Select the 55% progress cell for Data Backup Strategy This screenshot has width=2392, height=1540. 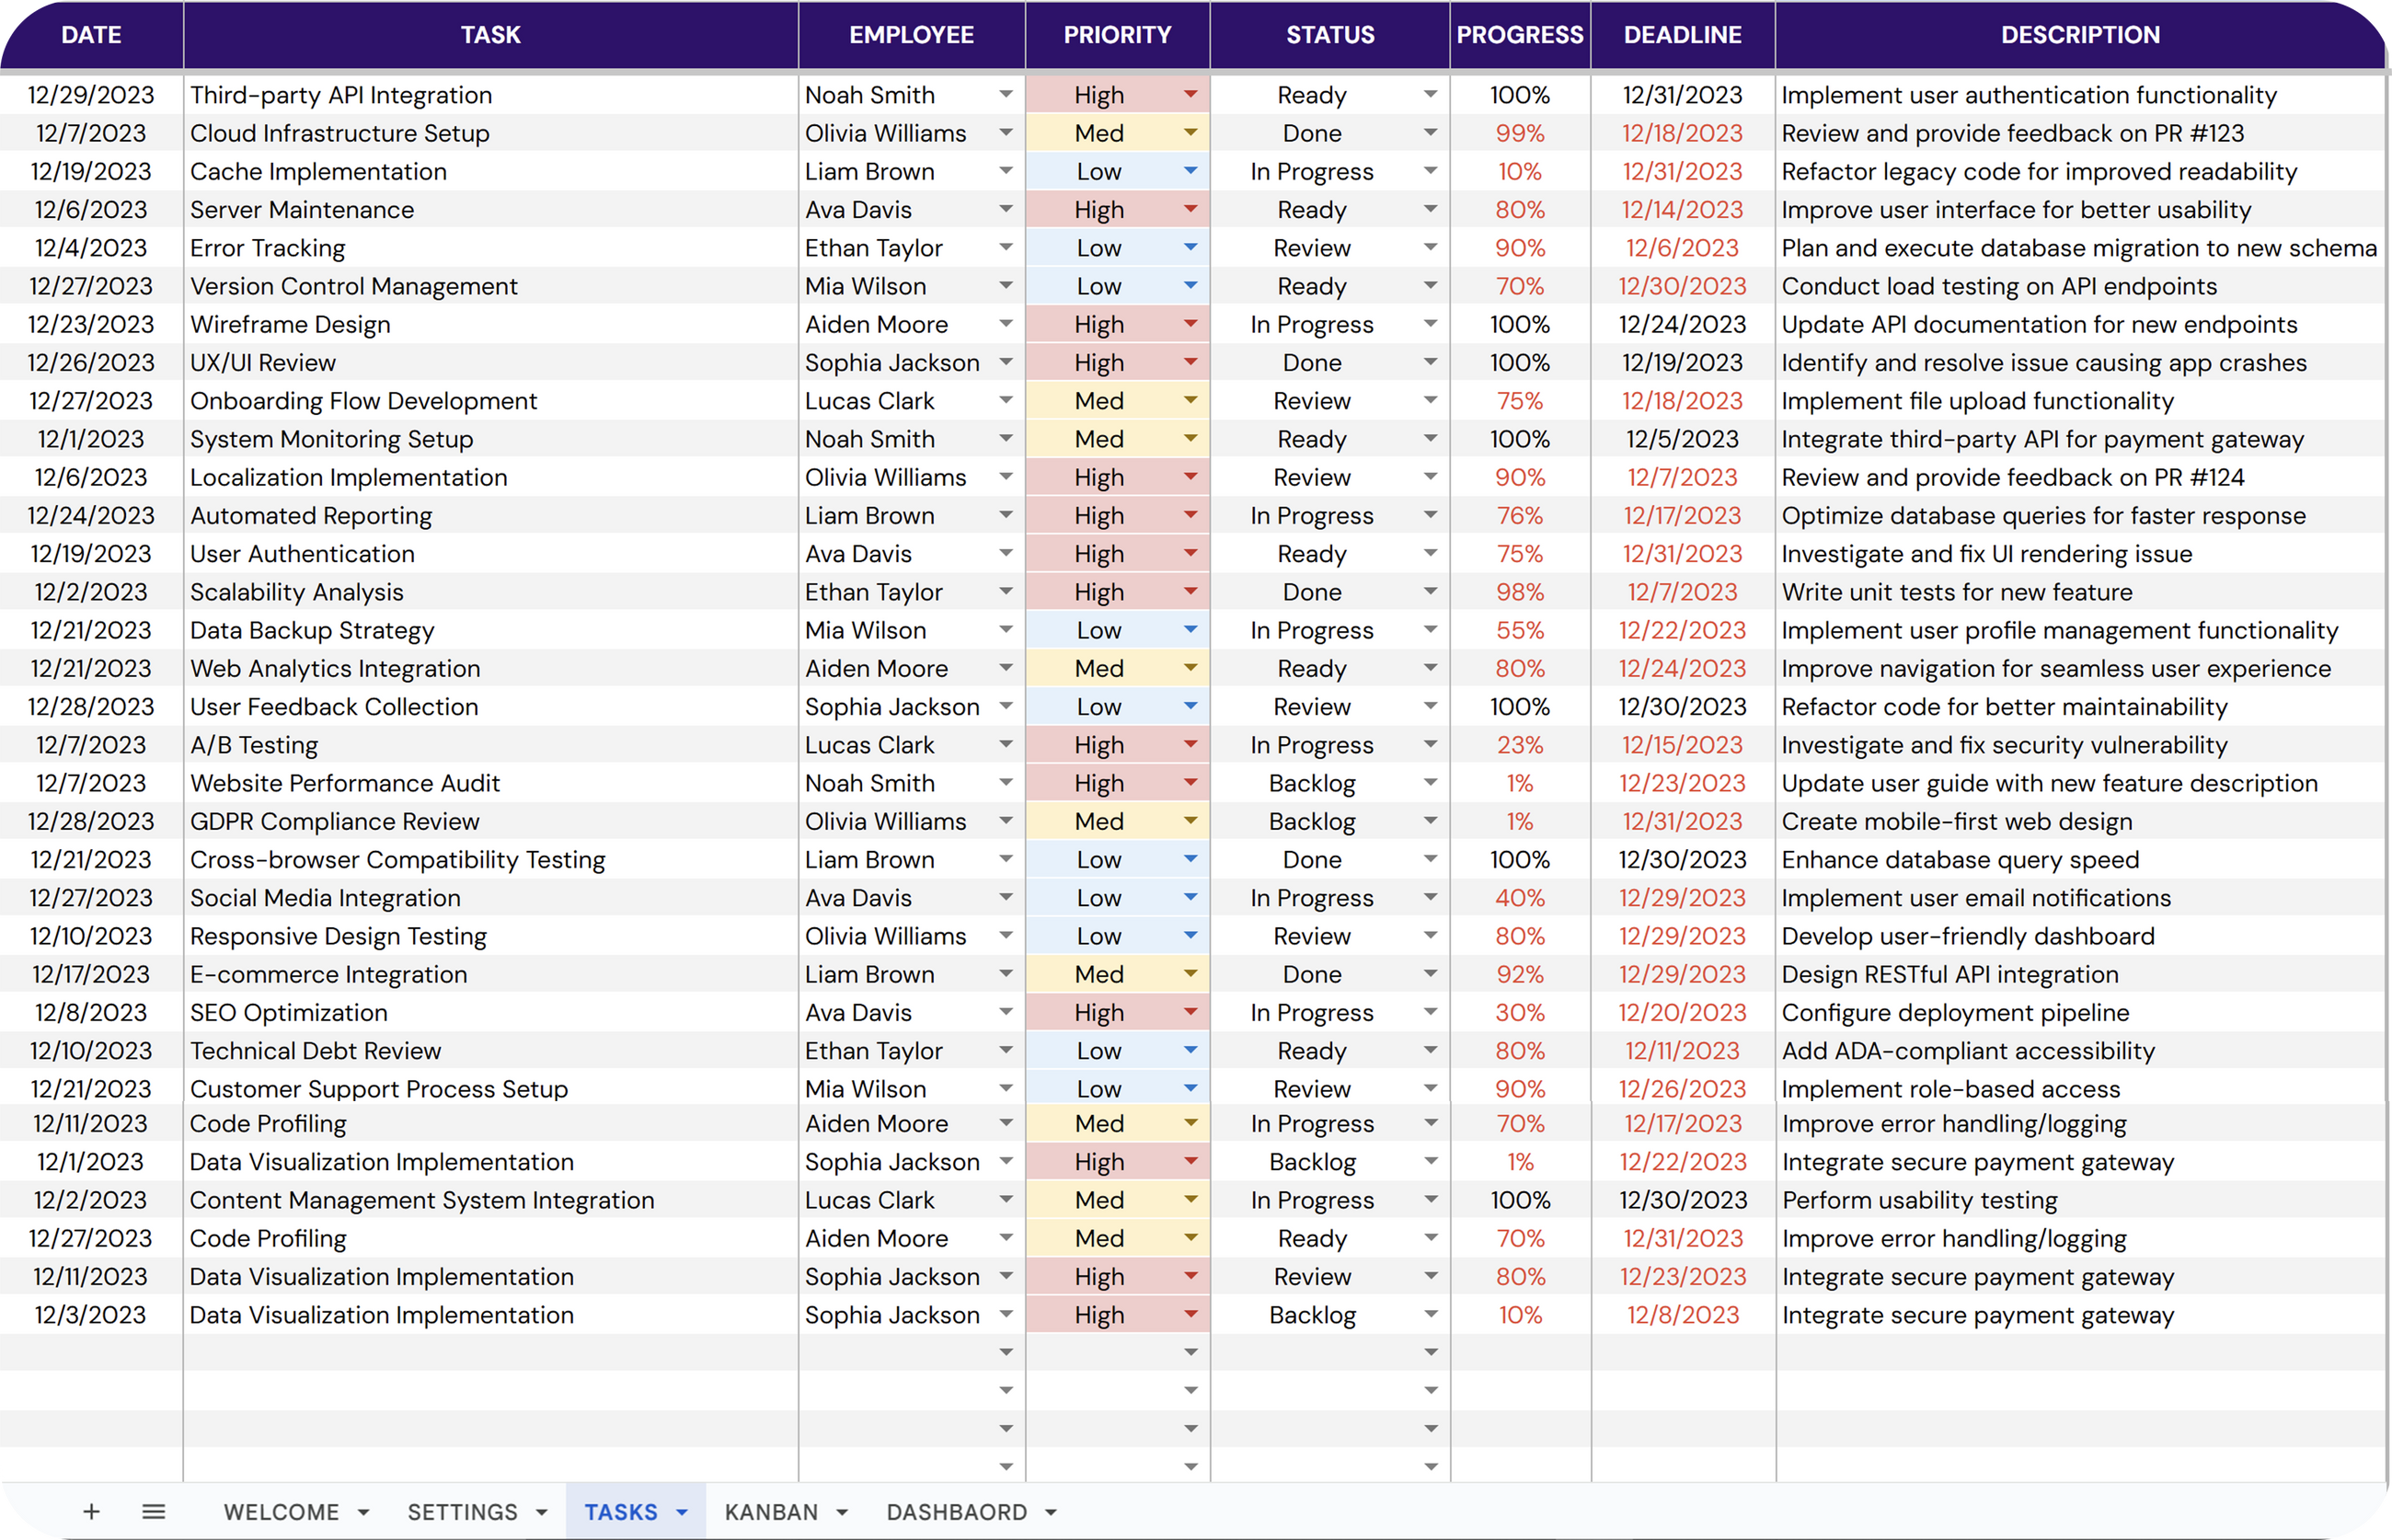coord(1519,630)
